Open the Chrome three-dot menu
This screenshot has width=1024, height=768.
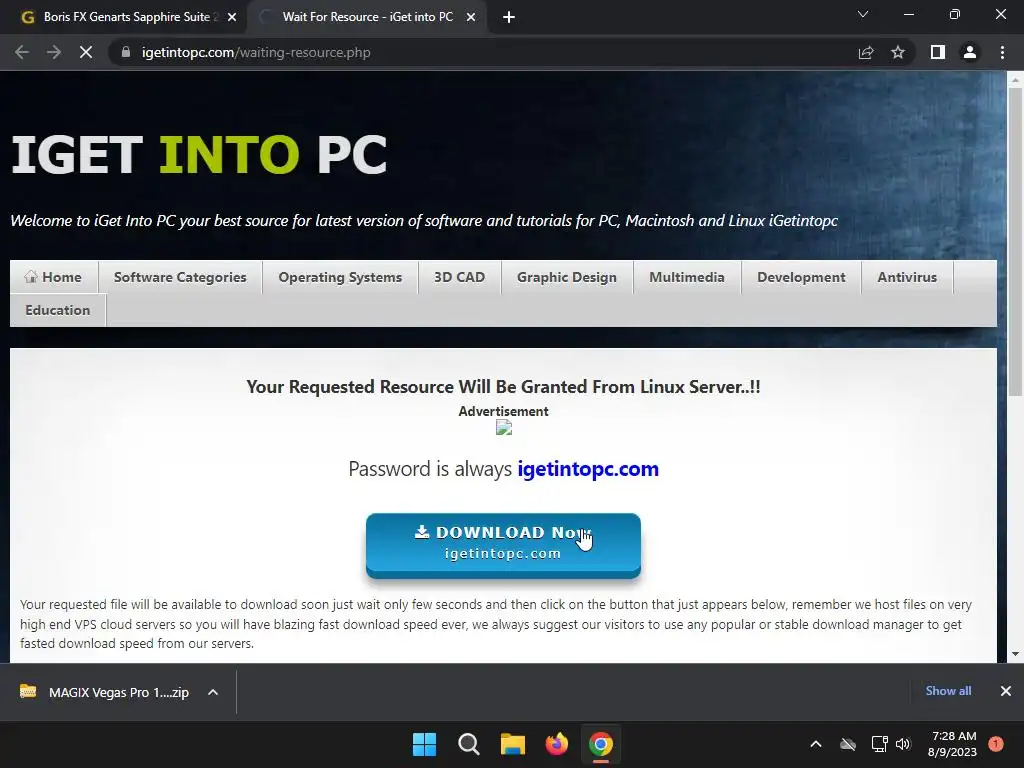pos(1002,52)
